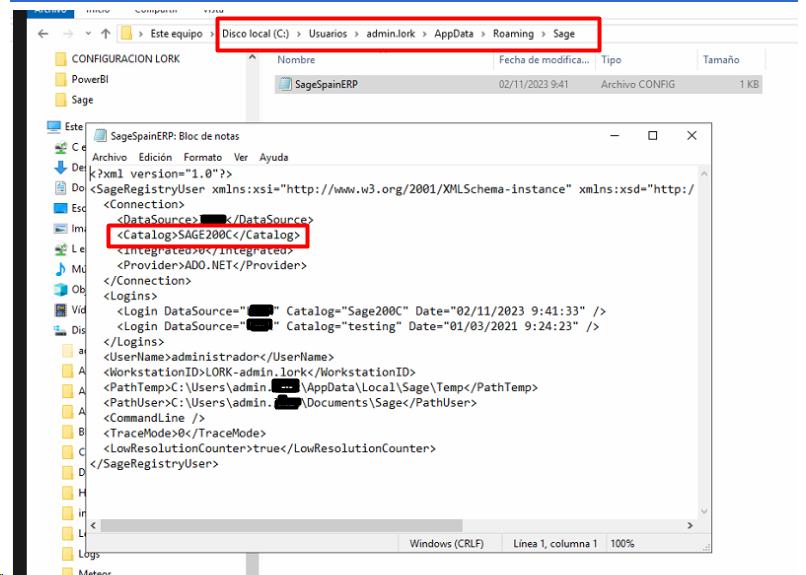
Task: Go forward with the Explorer forward arrow
Action: [x=68, y=34]
